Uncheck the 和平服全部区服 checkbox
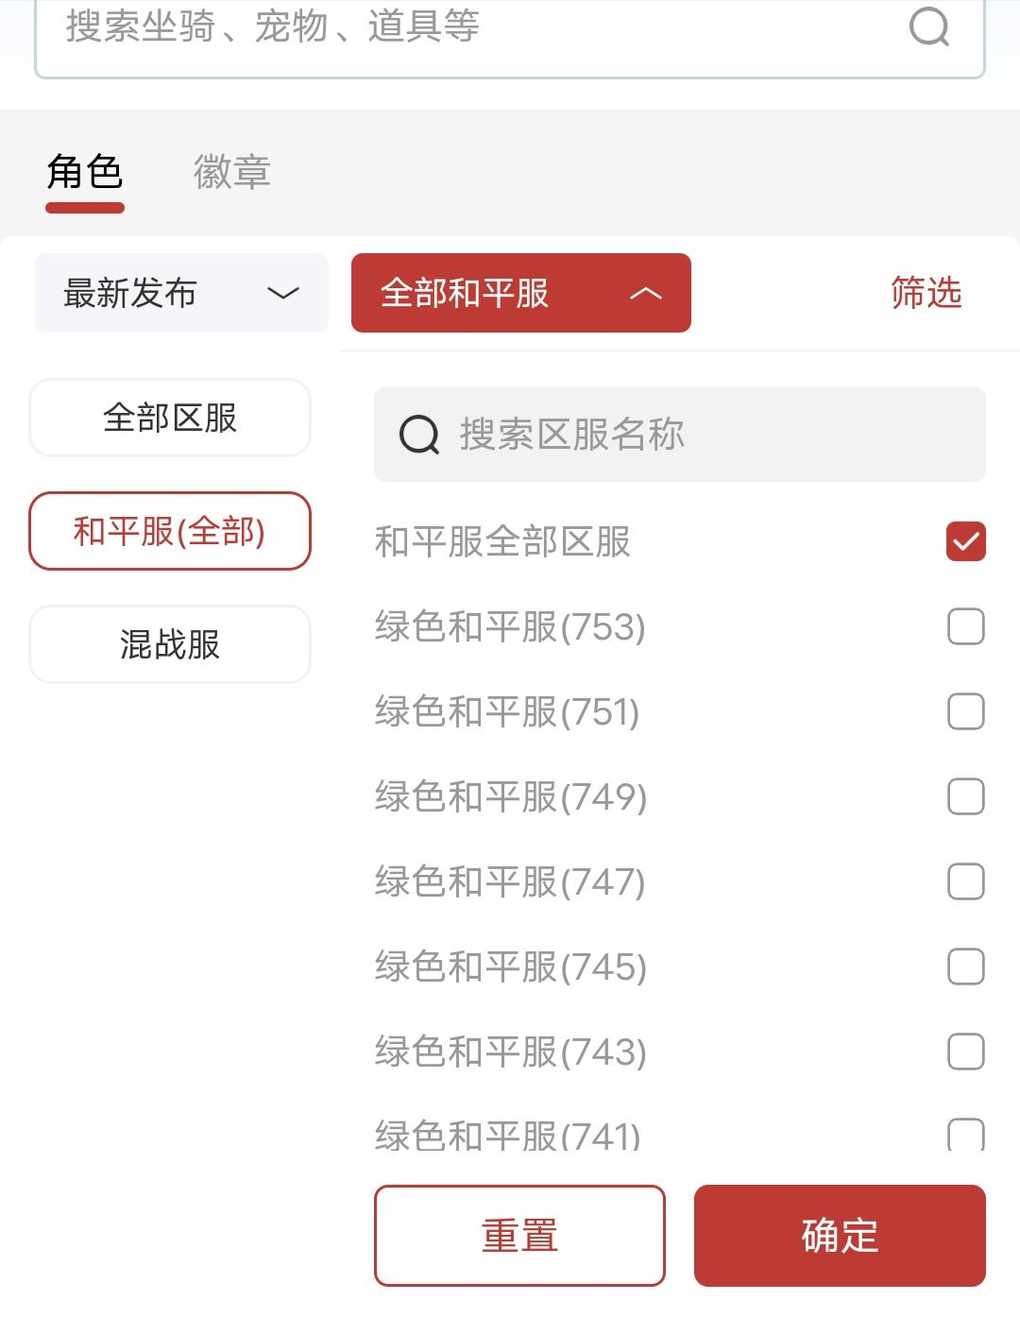 [x=965, y=542]
